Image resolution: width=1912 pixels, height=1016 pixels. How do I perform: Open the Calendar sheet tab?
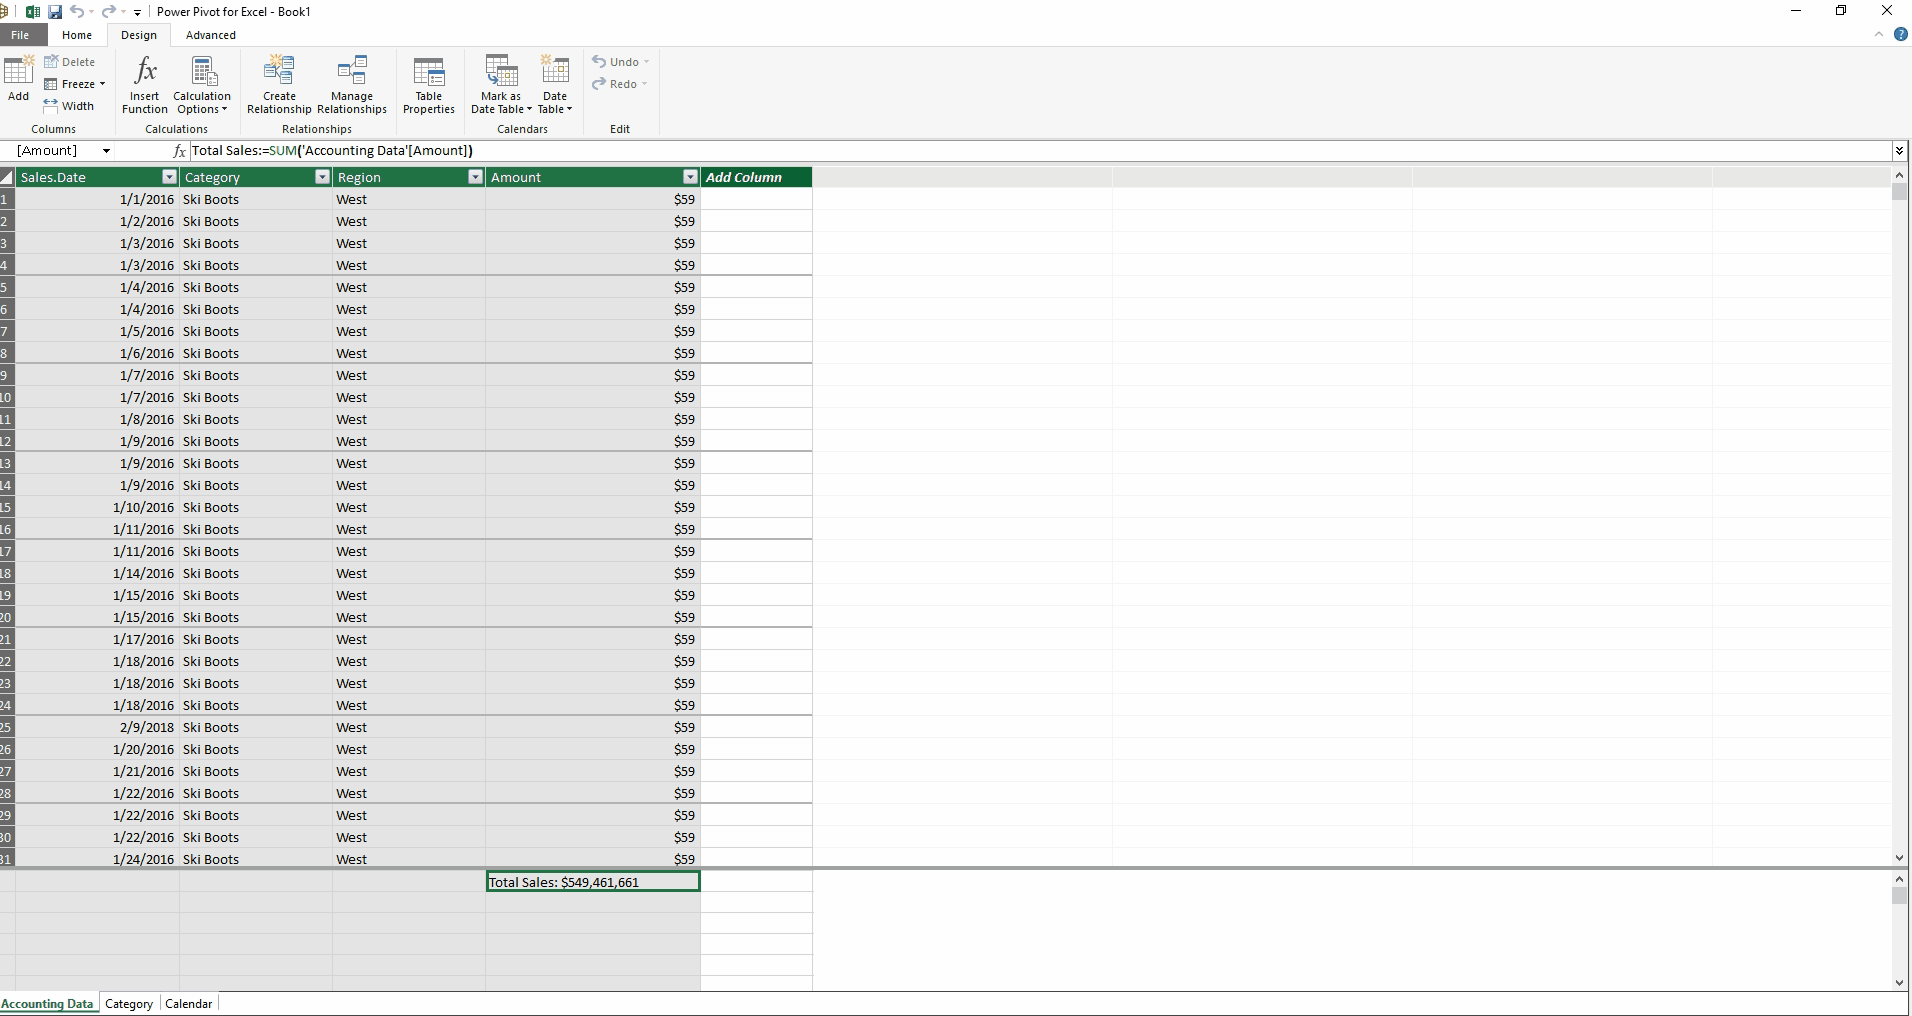(x=188, y=1004)
